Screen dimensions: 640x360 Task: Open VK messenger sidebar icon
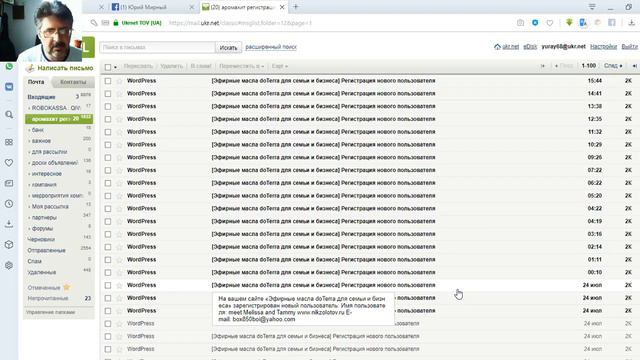pyautogui.click(x=9, y=87)
